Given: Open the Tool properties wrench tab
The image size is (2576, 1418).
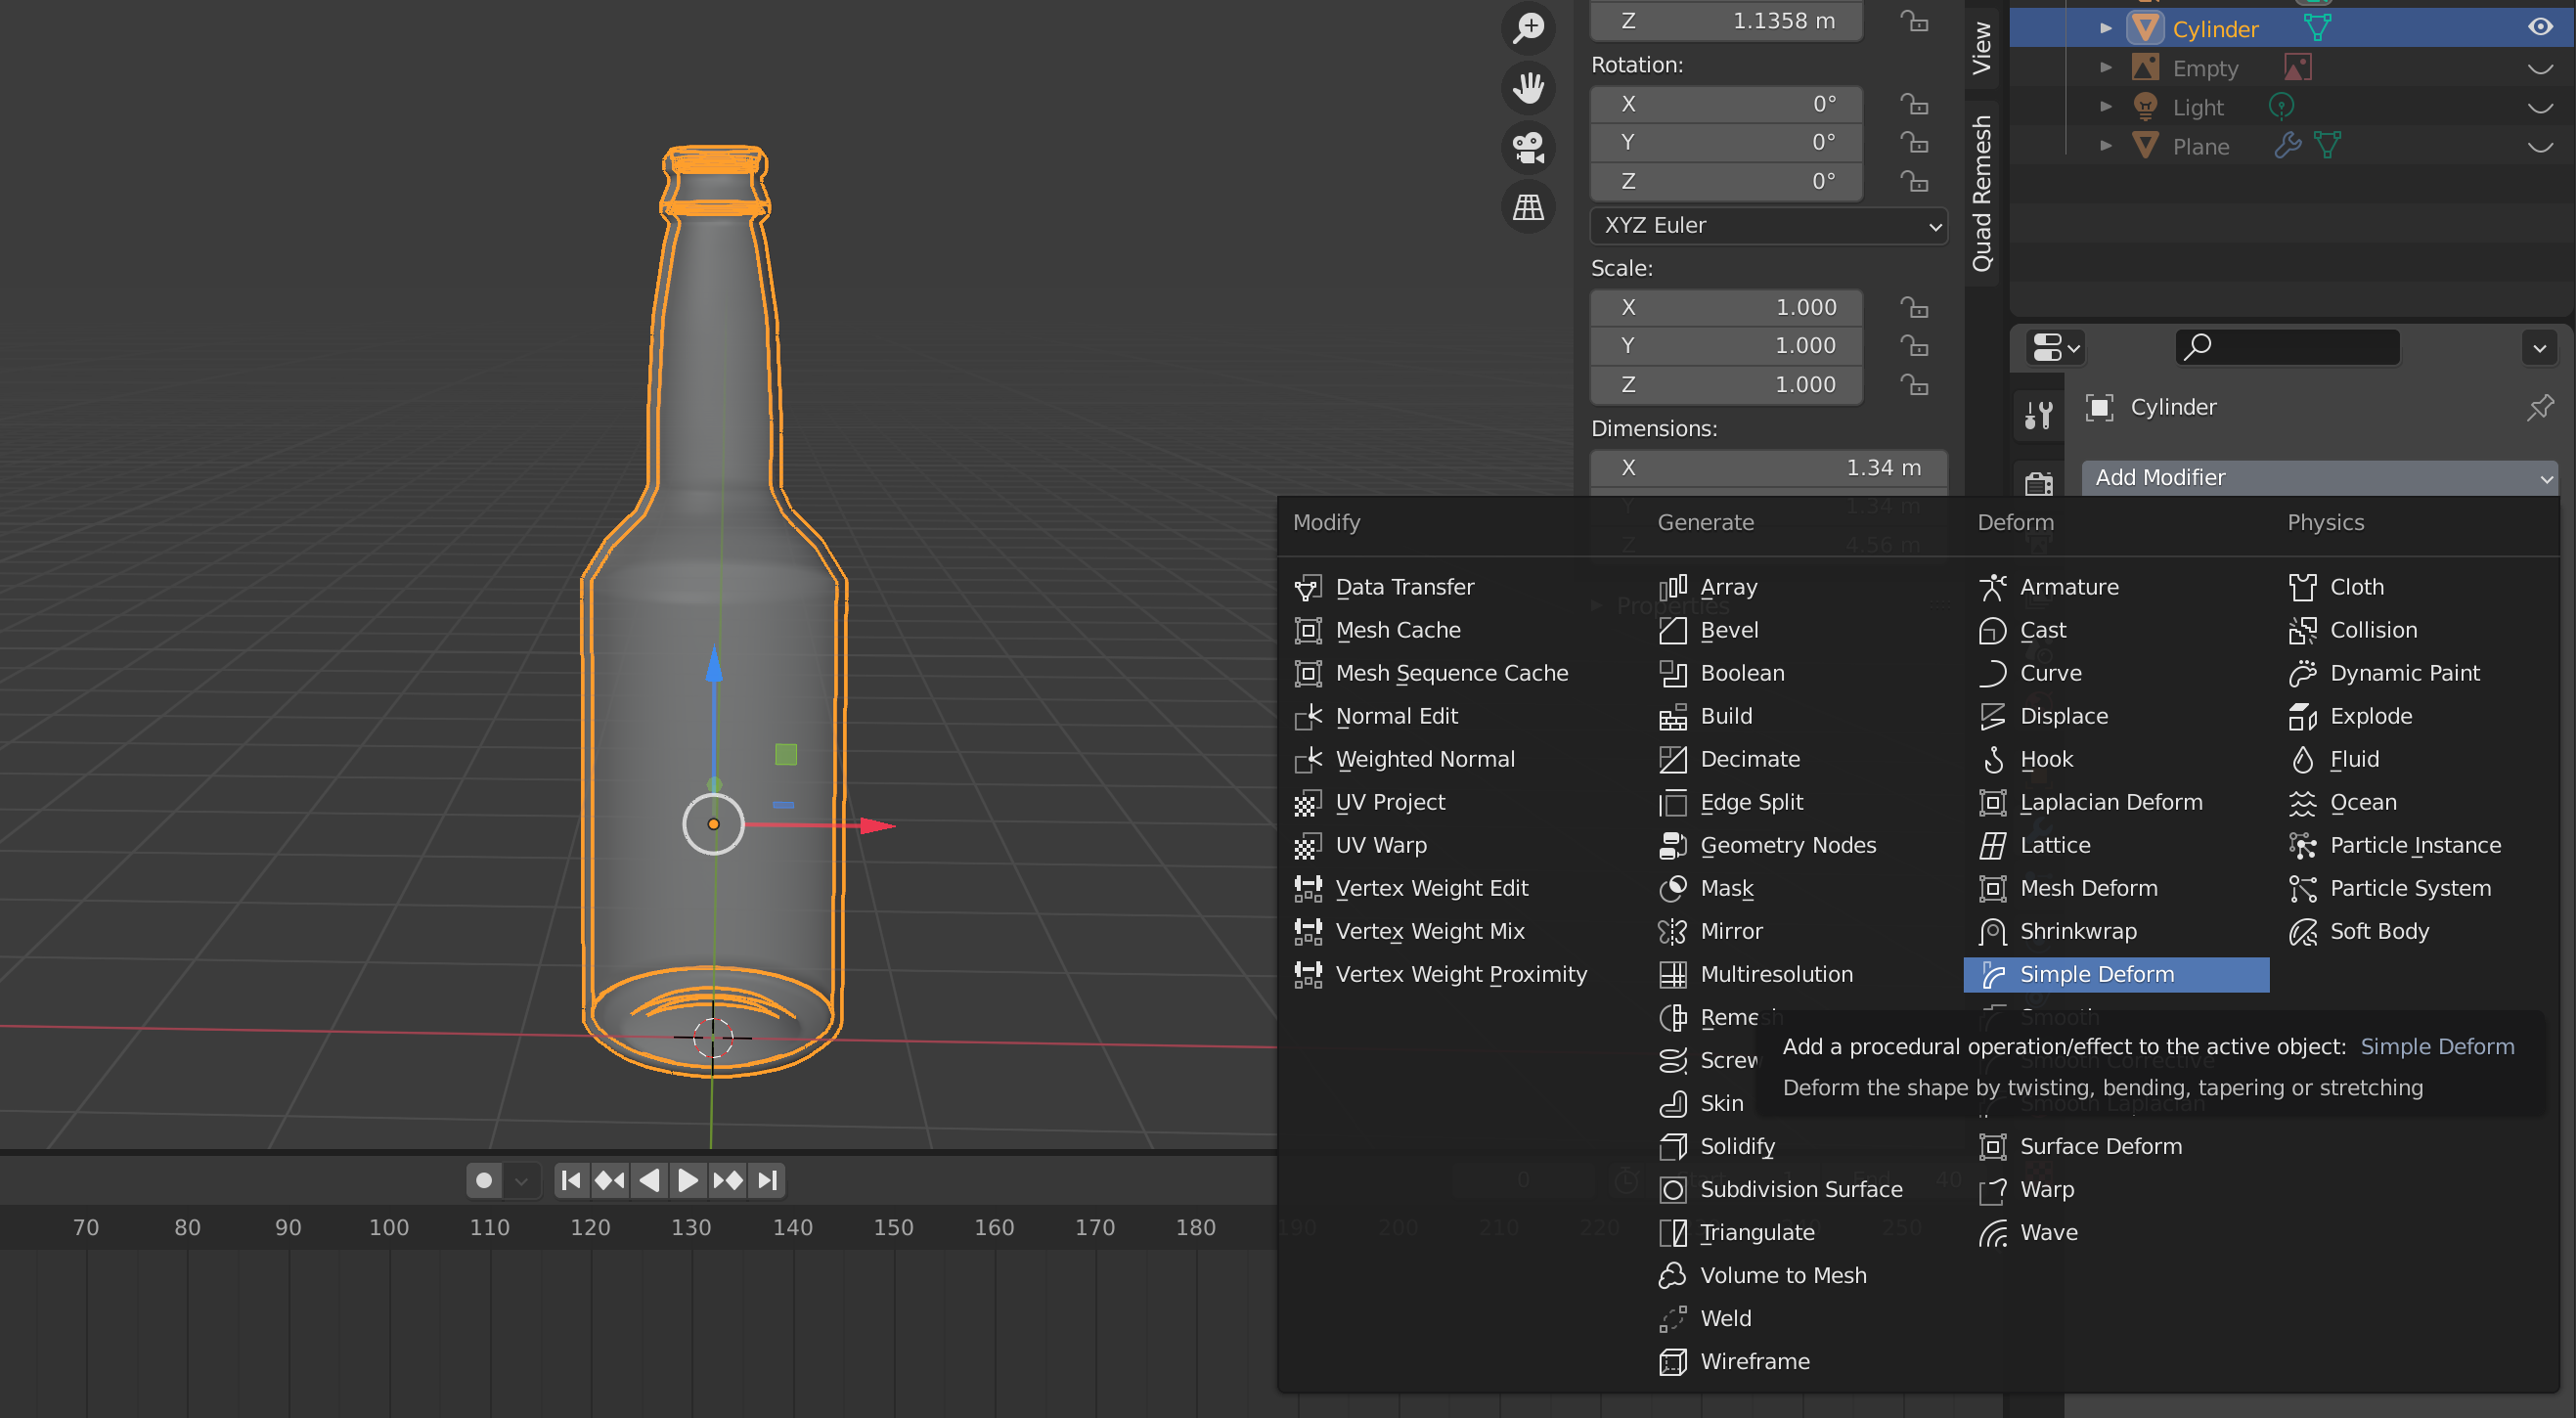Looking at the screenshot, I should click(2038, 413).
